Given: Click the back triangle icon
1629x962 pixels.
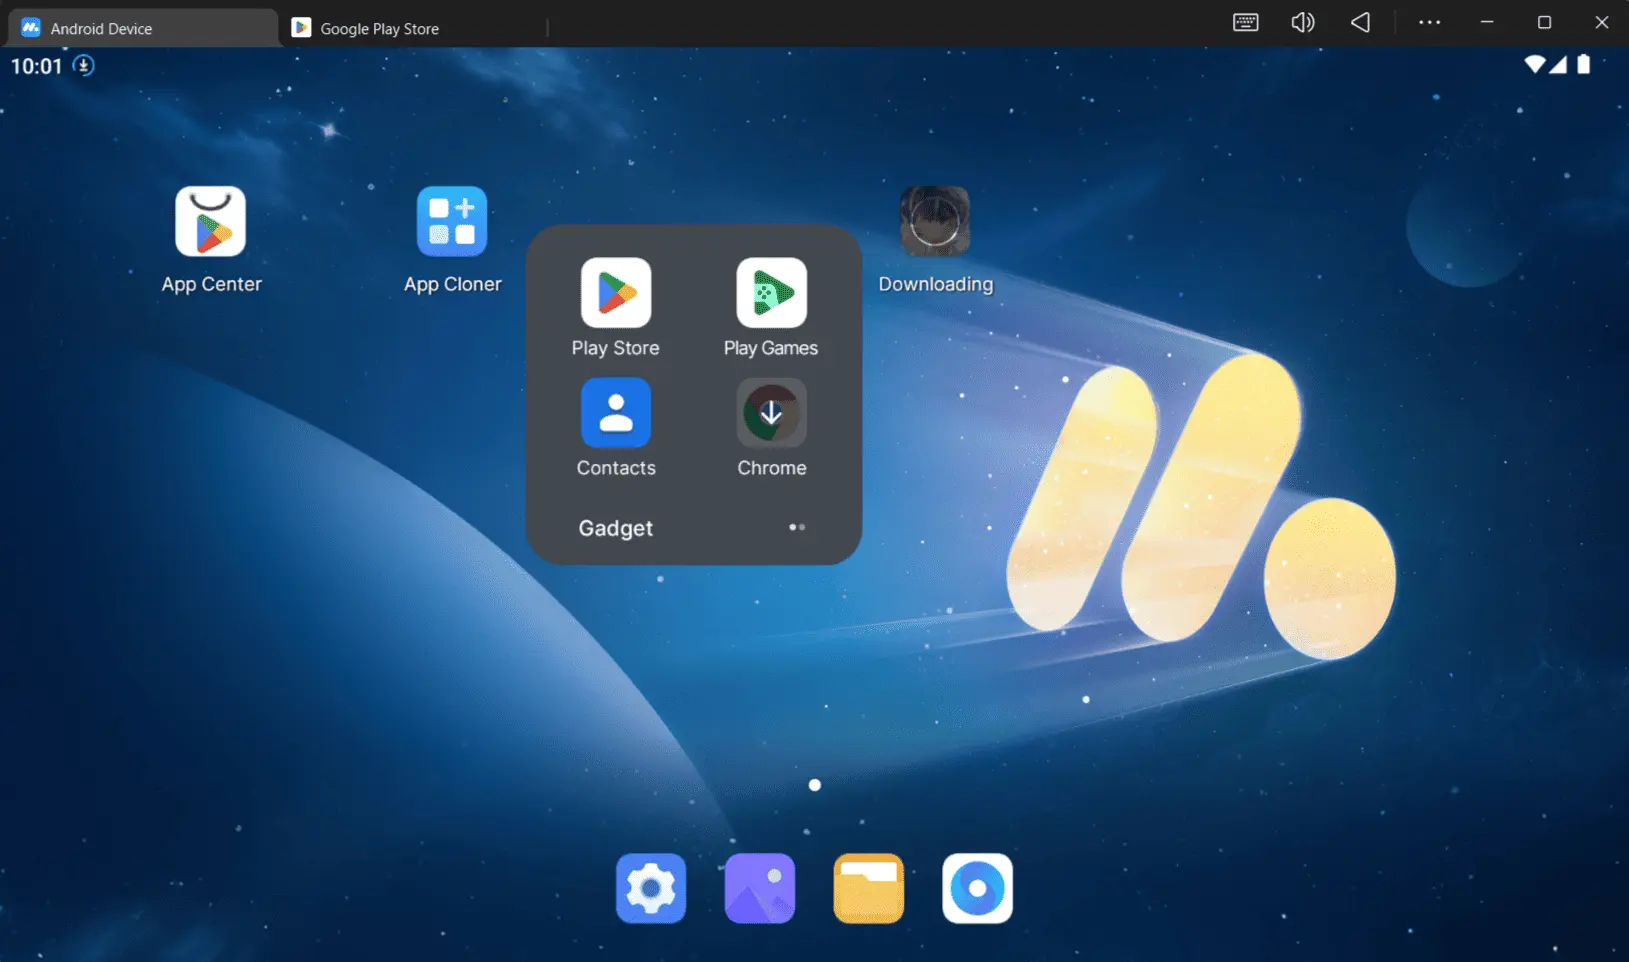Looking at the screenshot, I should (1360, 22).
